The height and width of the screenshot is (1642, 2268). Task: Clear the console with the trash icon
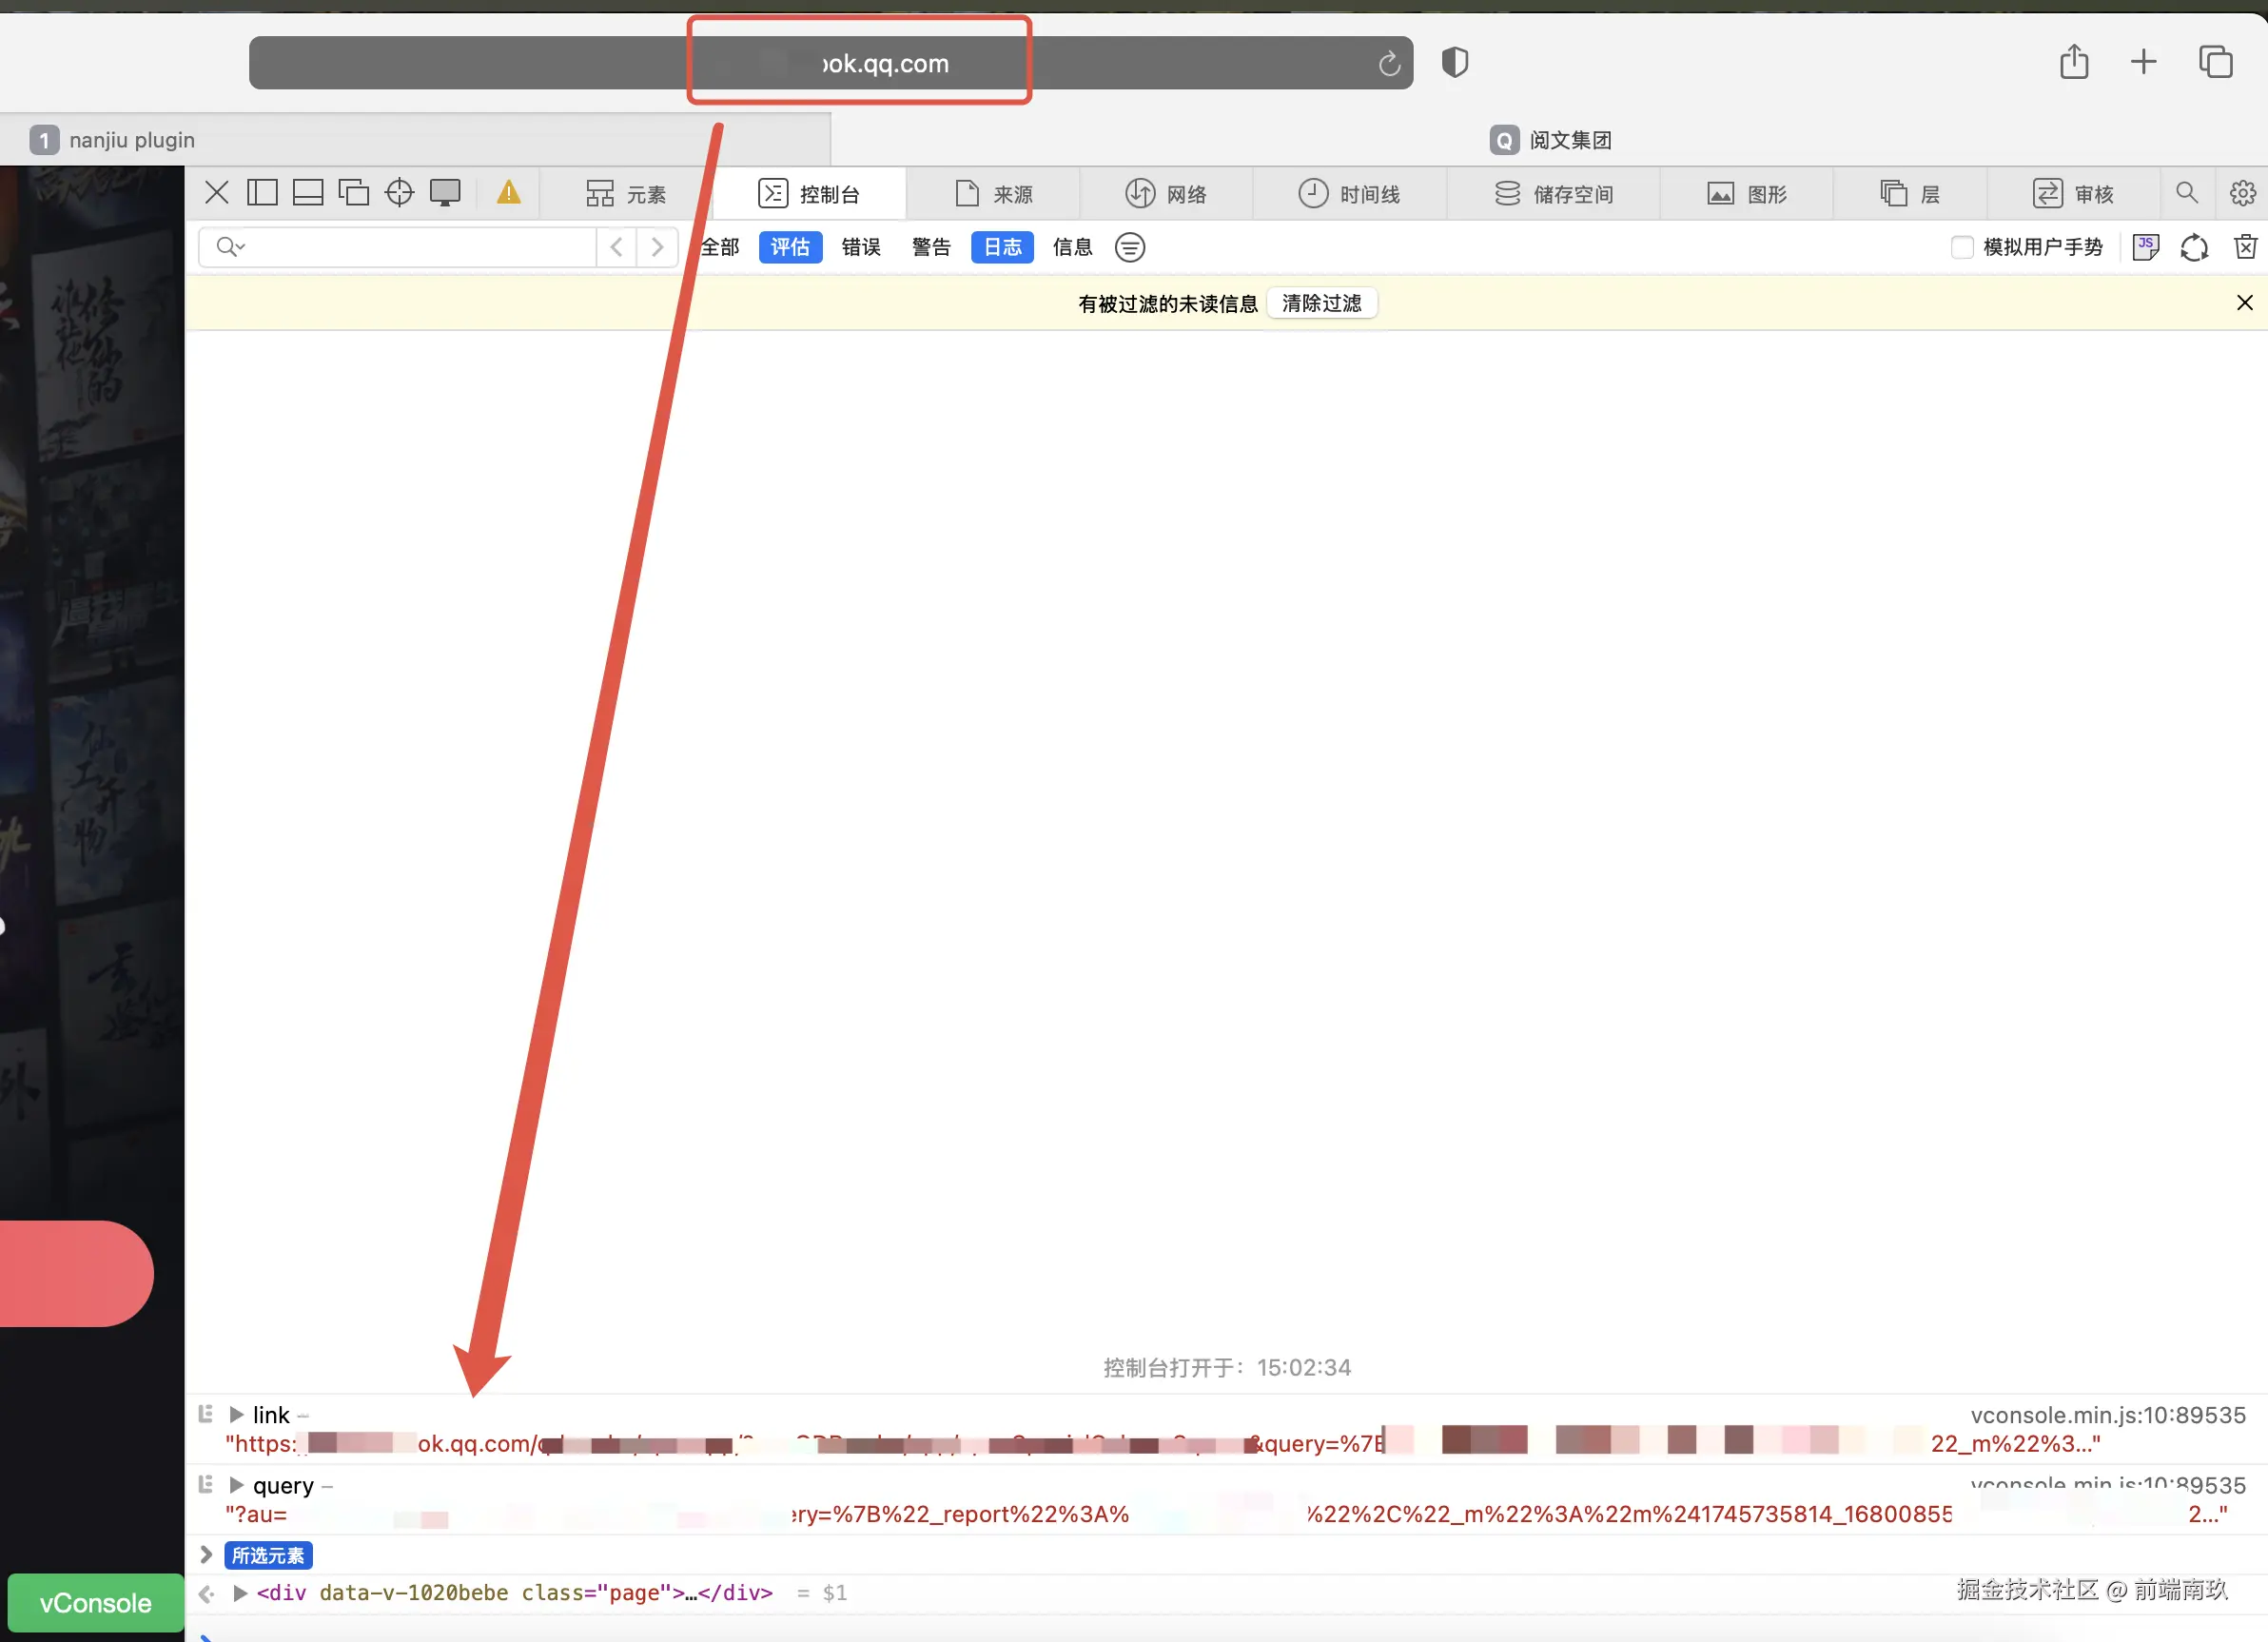pyautogui.click(x=2244, y=247)
